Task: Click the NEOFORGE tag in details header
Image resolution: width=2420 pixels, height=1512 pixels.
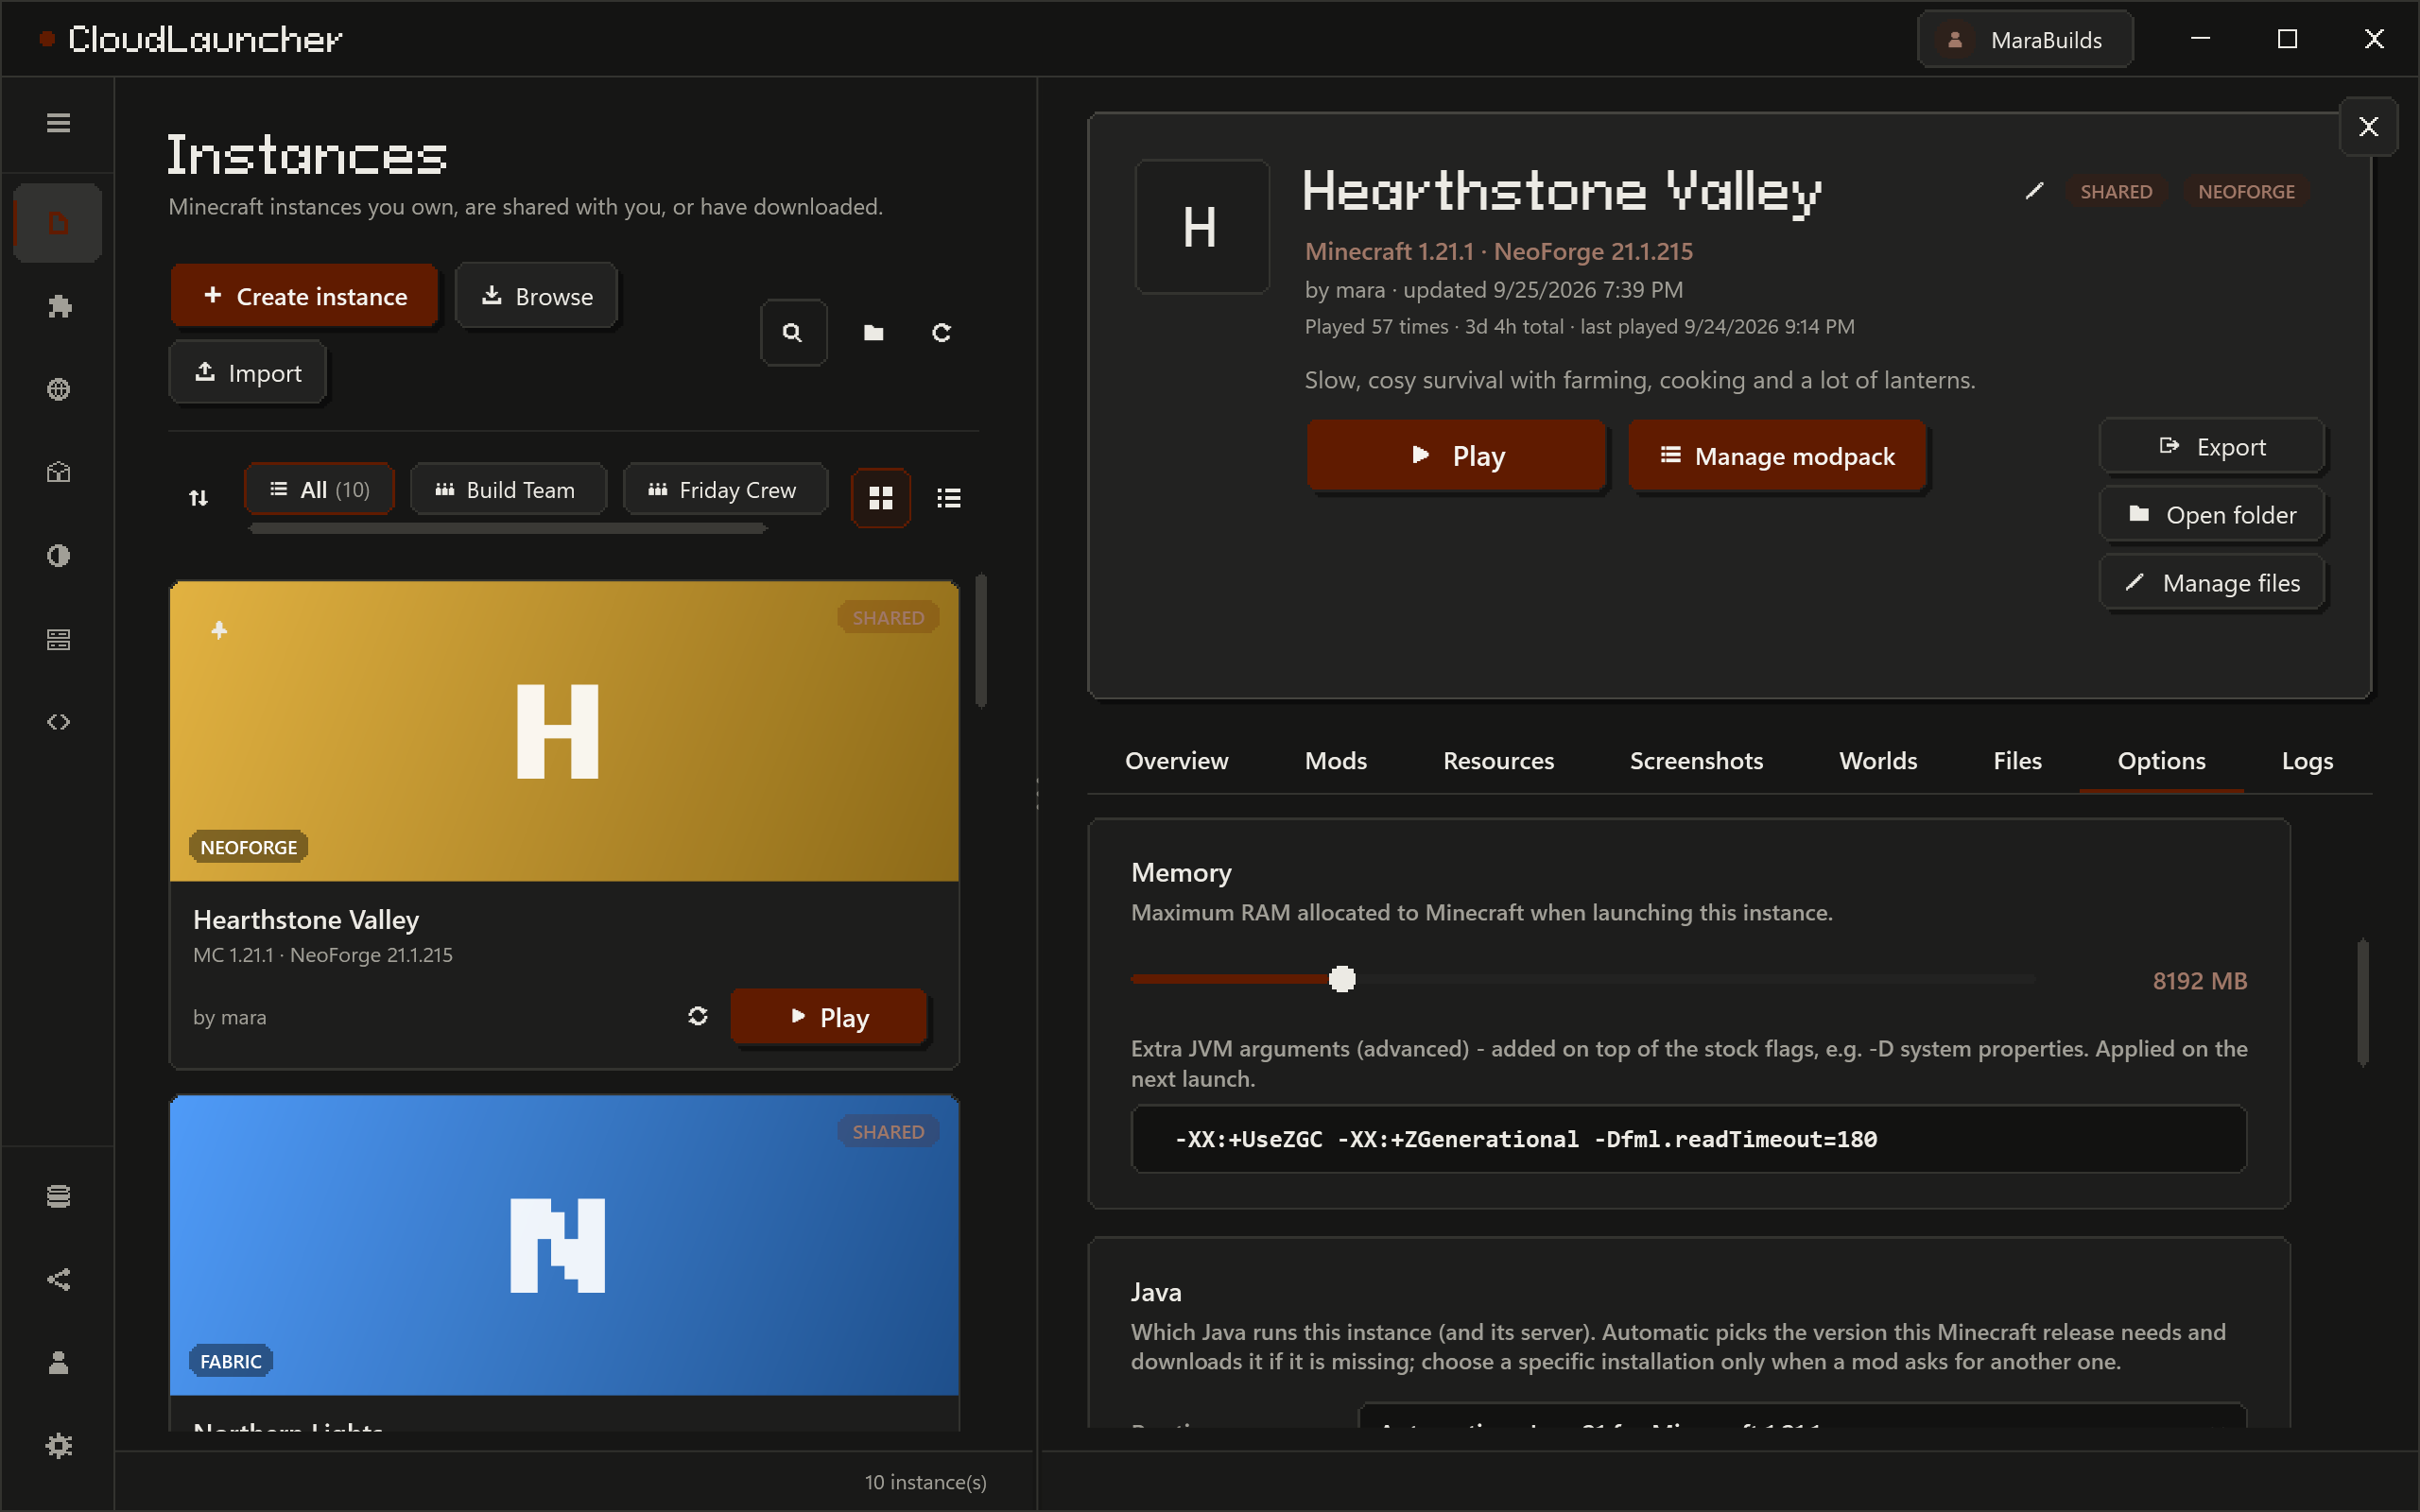Action: point(2246,191)
